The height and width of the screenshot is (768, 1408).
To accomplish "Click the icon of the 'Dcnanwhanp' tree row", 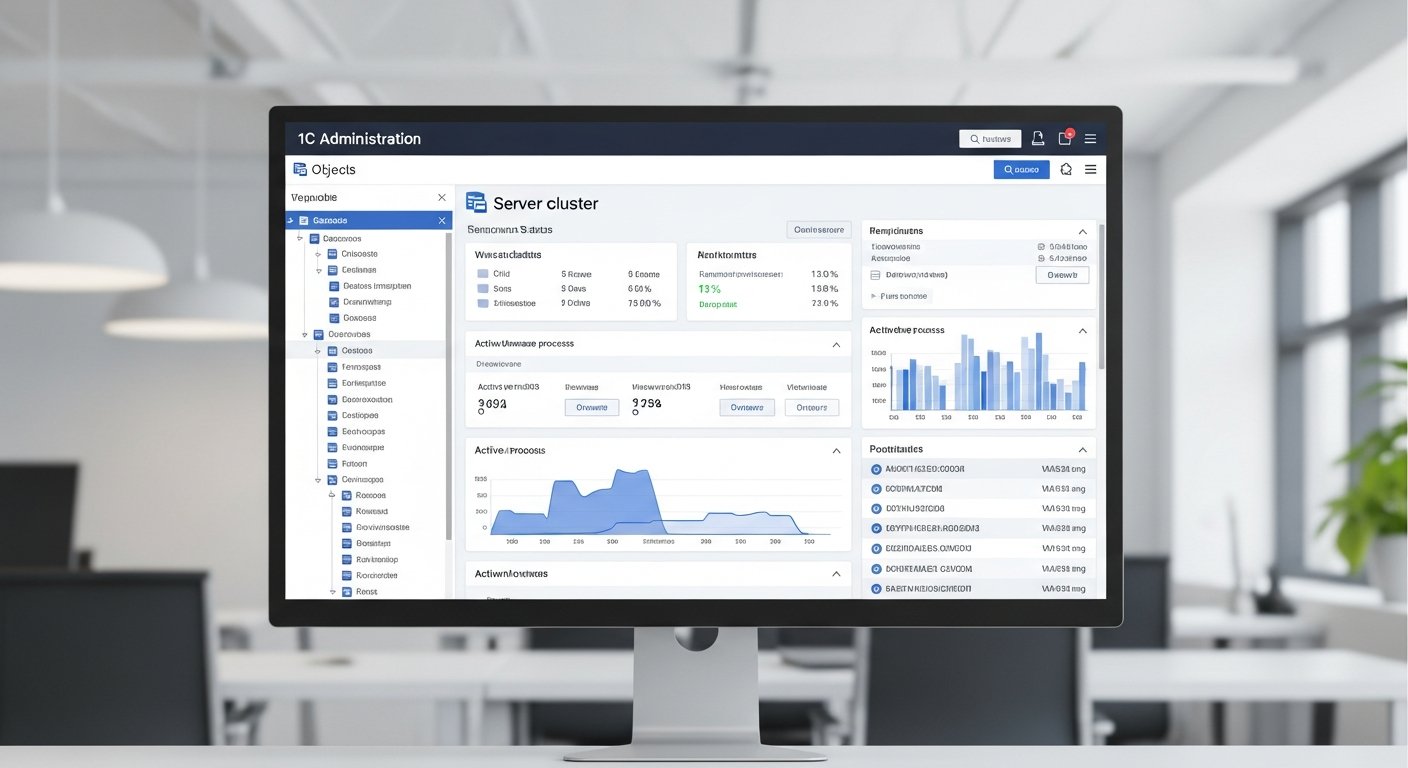I will [335, 302].
